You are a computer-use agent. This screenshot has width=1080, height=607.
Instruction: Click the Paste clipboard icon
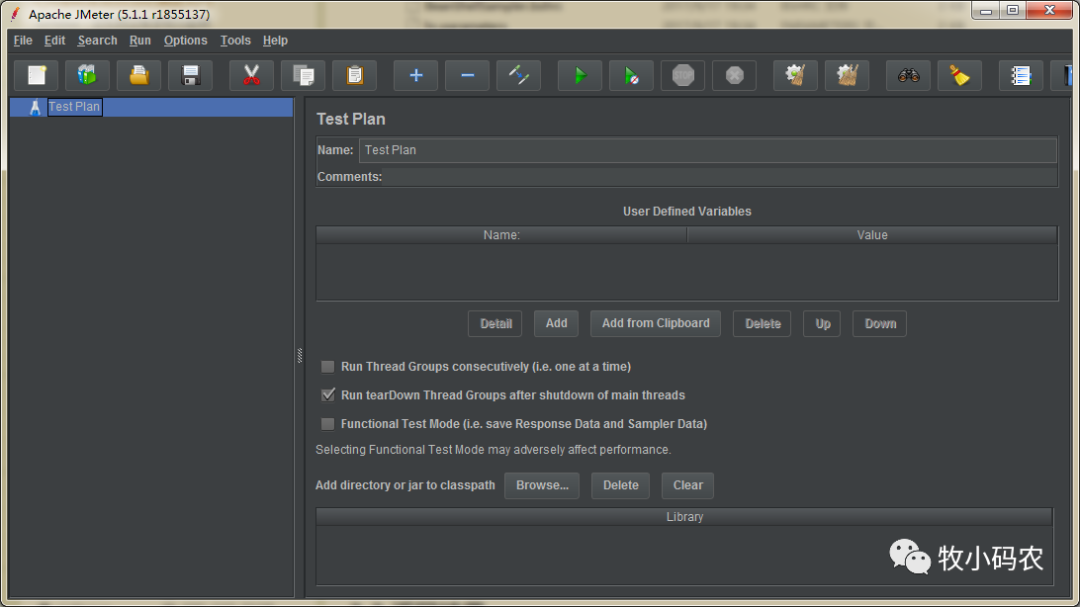[354, 75]
